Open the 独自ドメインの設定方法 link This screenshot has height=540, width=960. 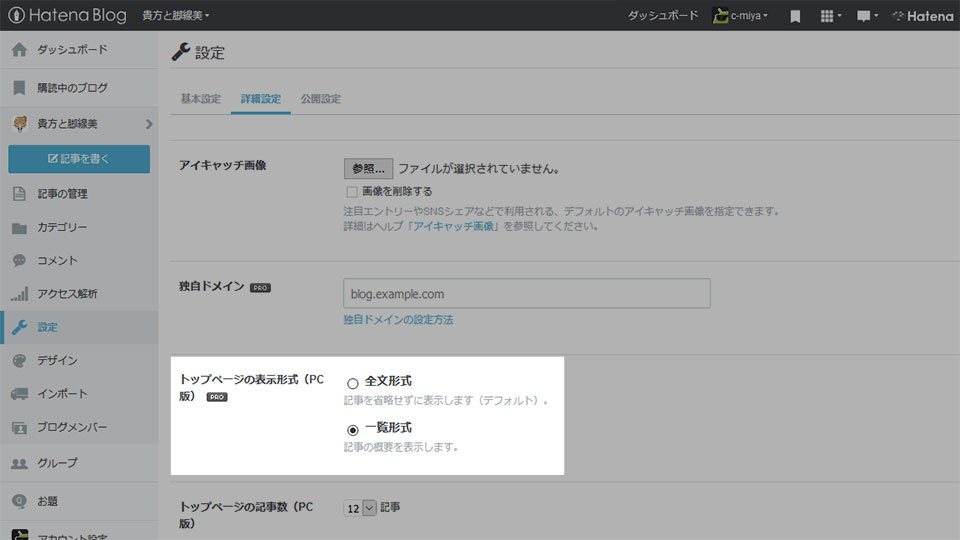398,320
